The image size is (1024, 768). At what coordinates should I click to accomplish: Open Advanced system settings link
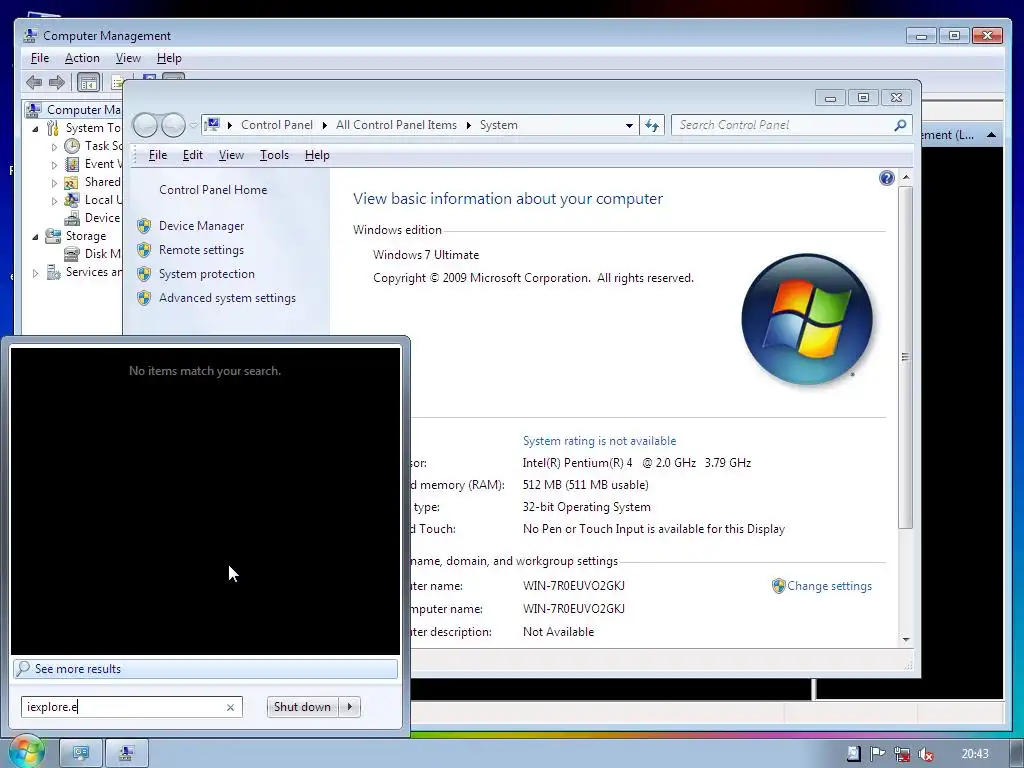227,298
